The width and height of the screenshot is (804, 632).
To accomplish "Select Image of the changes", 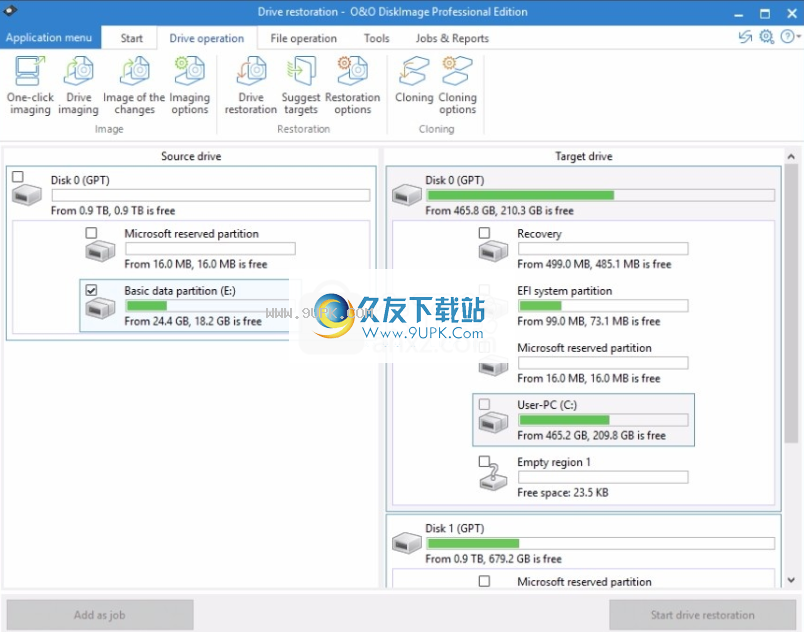I will coord(134,86).
